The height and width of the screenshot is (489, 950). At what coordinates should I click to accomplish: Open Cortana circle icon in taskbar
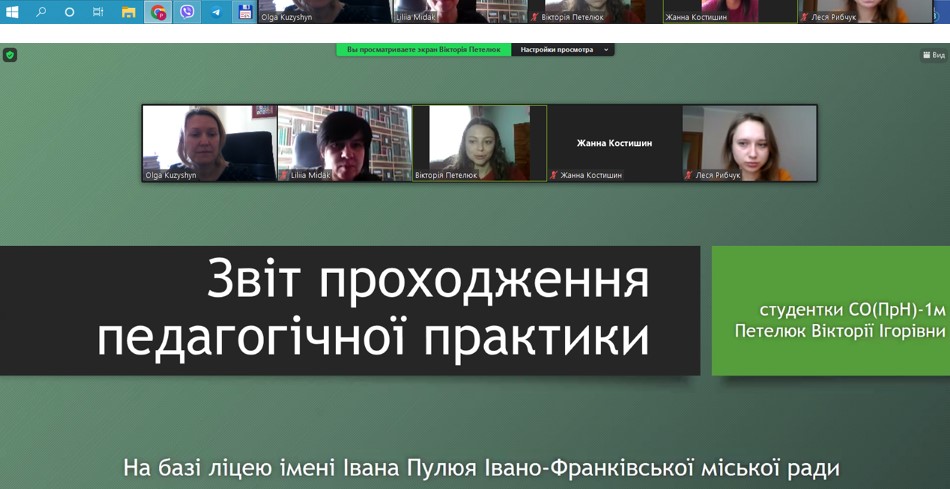tap(70, 12)
